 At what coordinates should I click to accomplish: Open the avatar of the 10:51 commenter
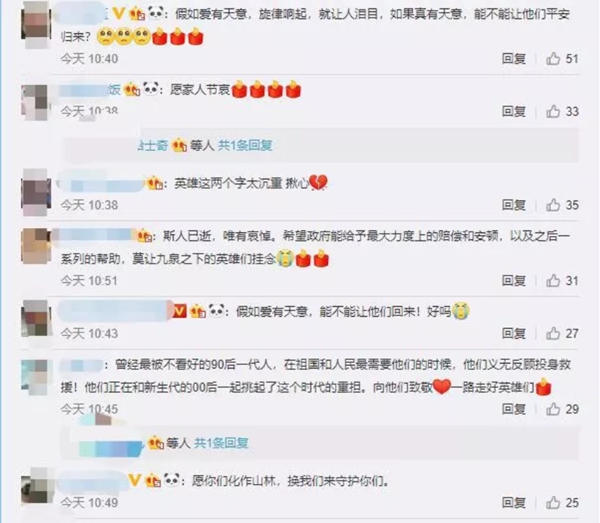[x=36, y=246]
